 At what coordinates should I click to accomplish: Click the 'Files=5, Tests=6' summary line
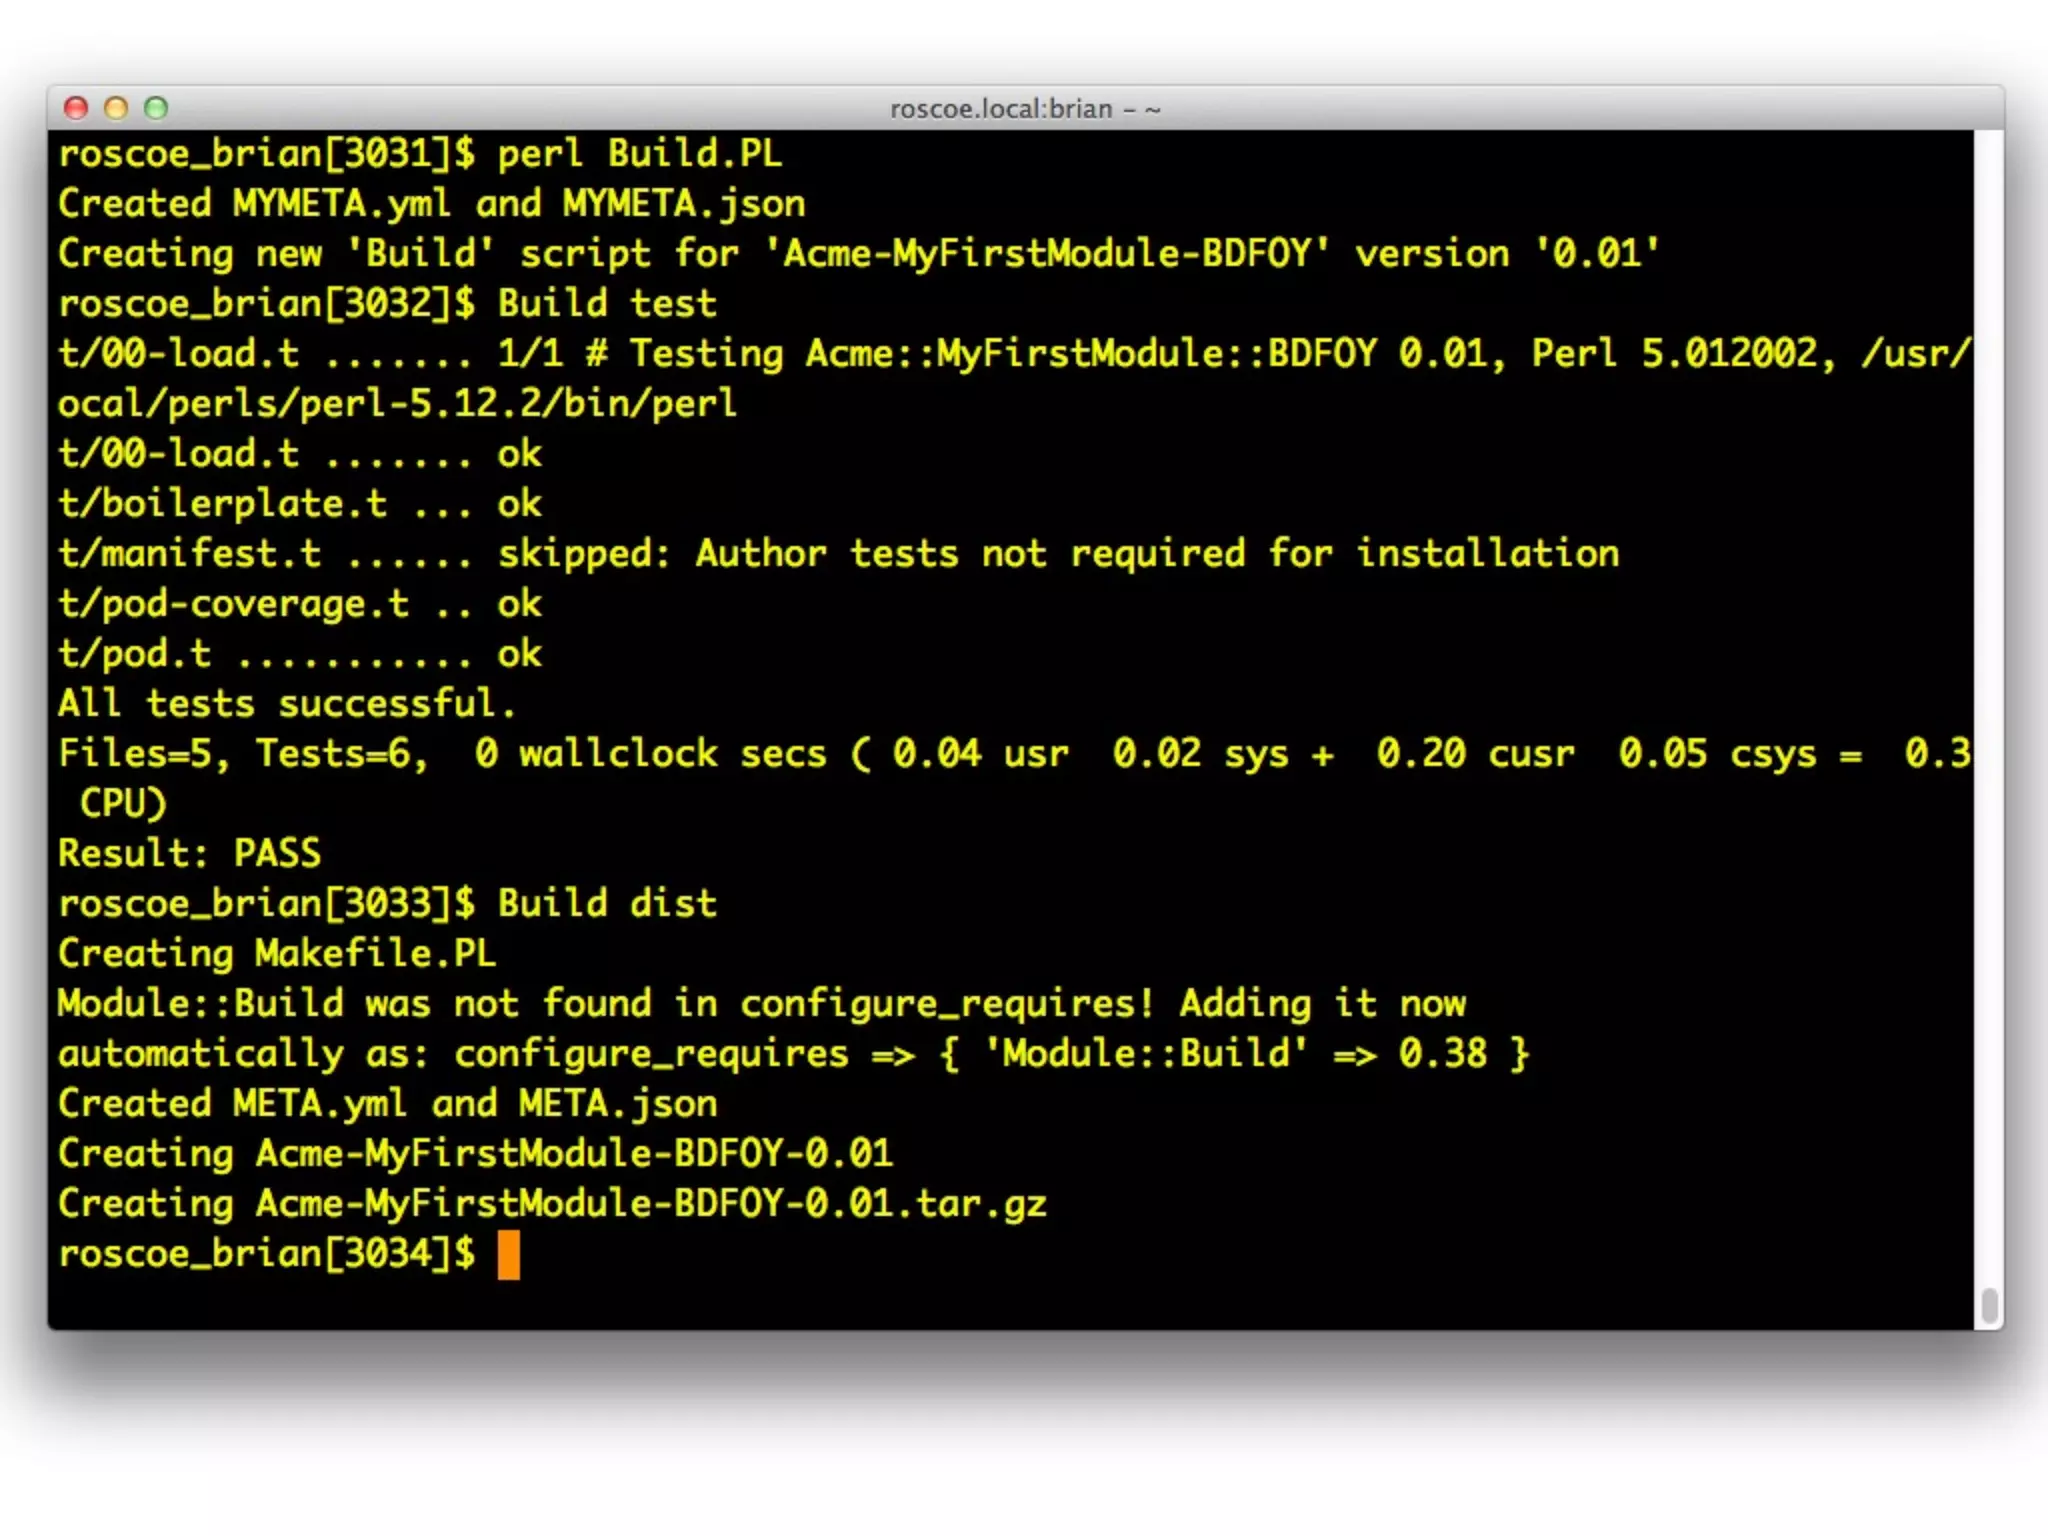click(x=244, y=754)
